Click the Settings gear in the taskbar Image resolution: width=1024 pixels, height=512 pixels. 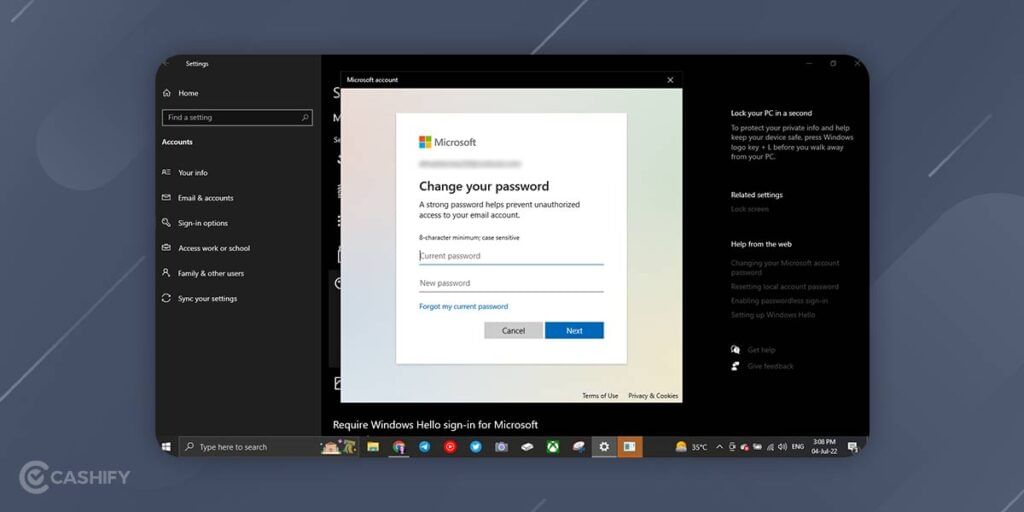point(604,447)
